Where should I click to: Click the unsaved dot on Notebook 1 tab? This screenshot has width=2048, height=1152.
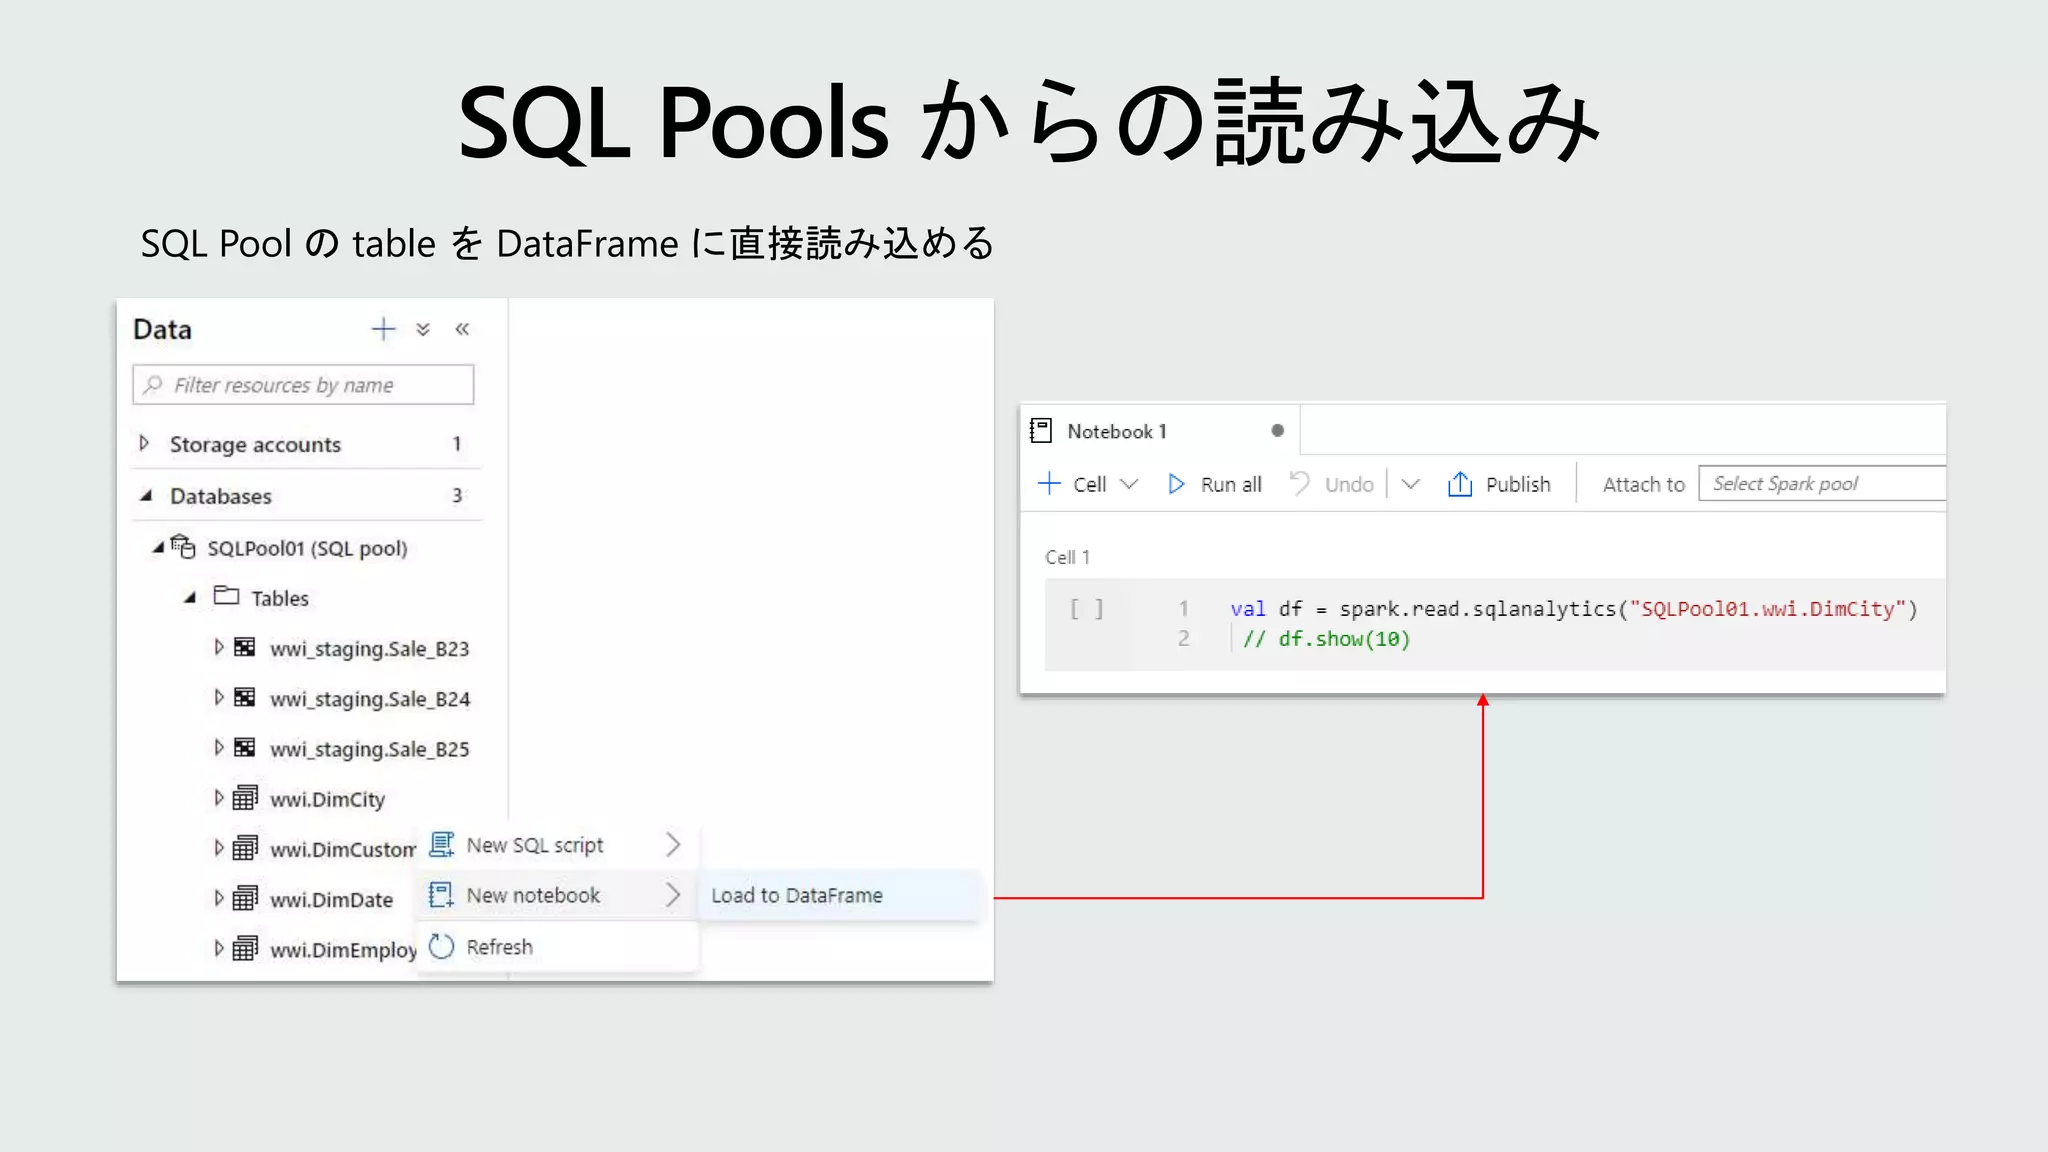[1277, 431]
